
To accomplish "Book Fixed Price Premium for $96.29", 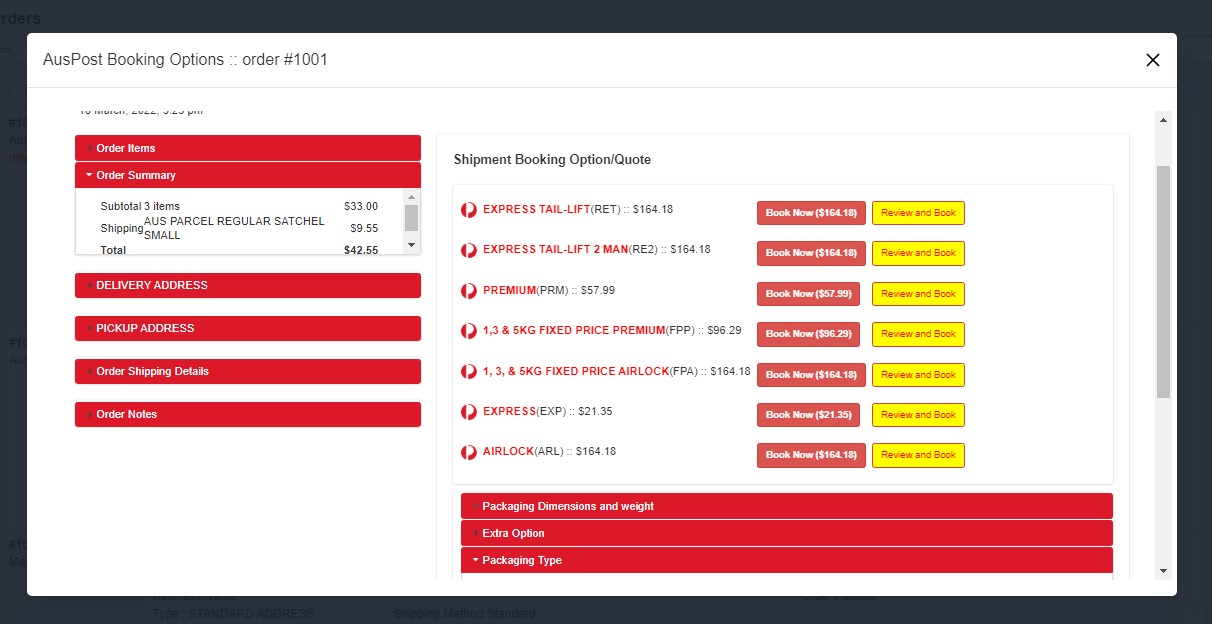I will tap(808, 334).
